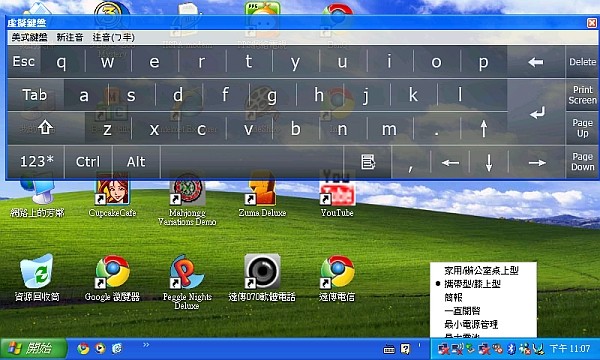Screen dimensions: 600x360
Task: Click media player icon in quick launch
Action: point(100,348)
